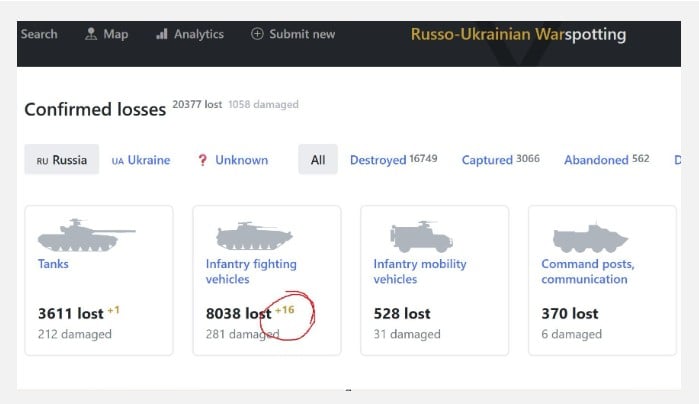Click the tank silhouette icon
Screen dimensions: 699x404
point(85,236)
